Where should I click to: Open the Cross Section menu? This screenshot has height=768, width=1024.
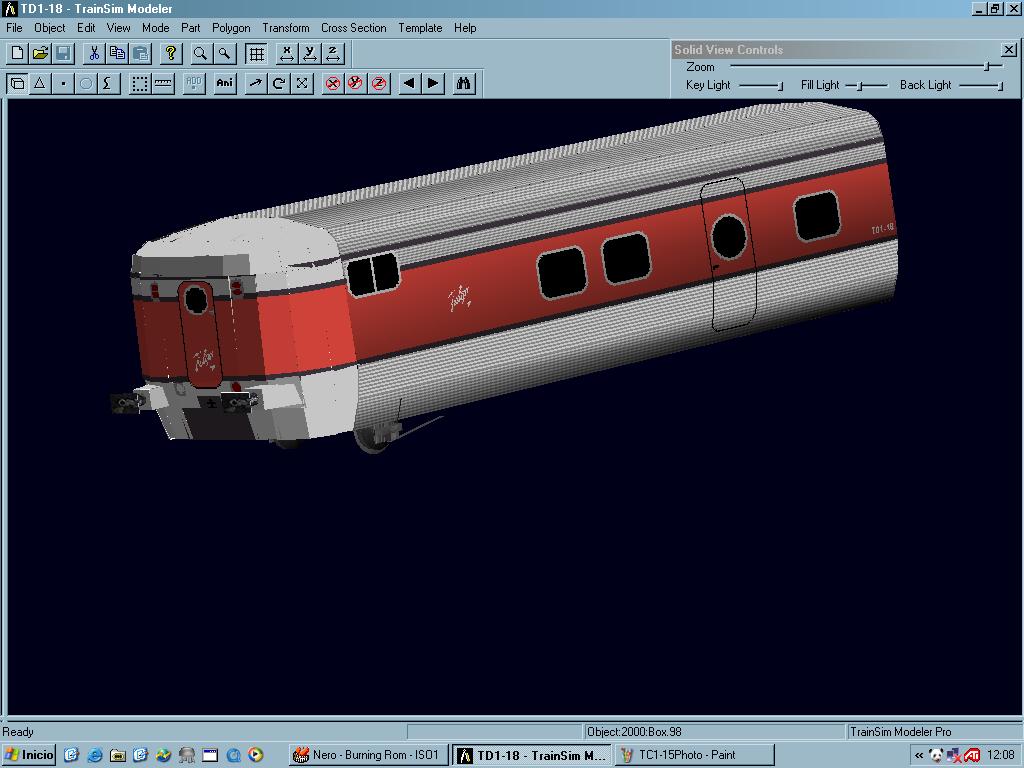click(353, 28)
